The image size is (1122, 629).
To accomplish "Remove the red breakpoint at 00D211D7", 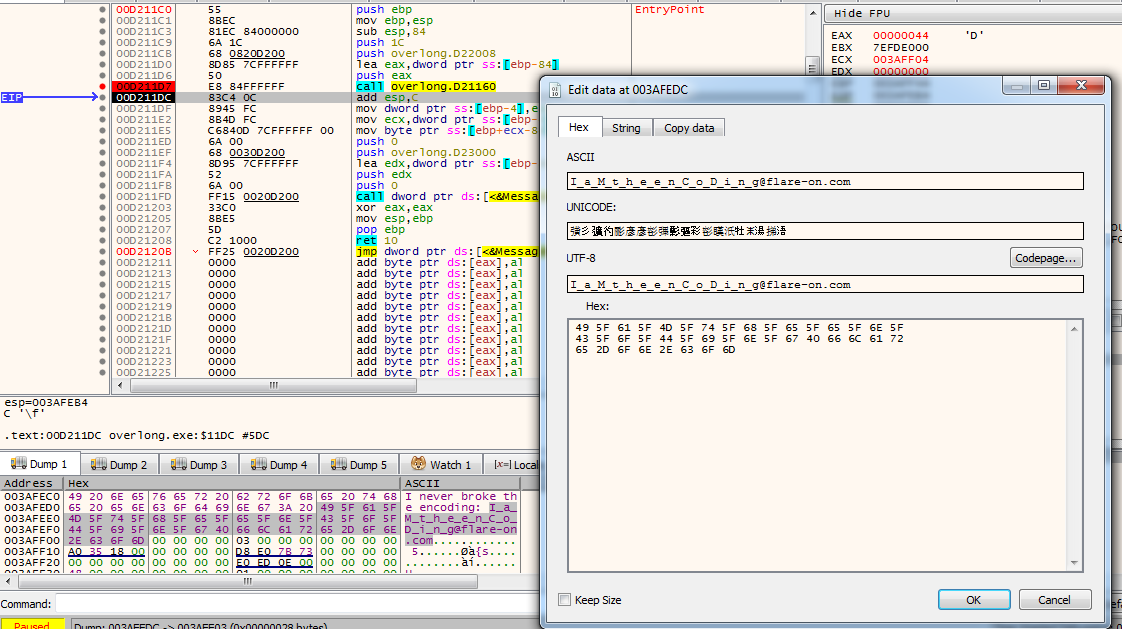I will 102,87.
